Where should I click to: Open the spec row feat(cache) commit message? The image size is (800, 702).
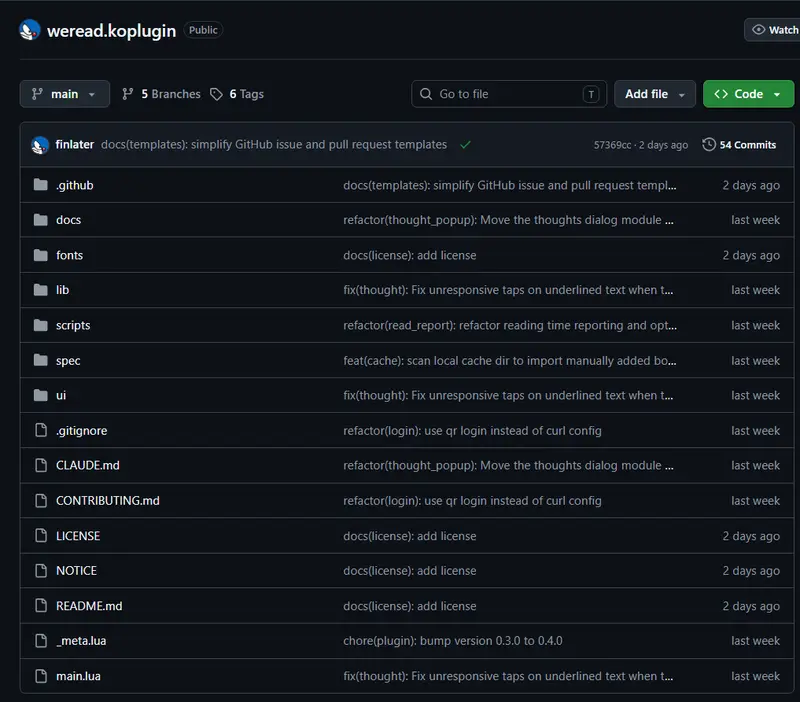pos(510,361)
